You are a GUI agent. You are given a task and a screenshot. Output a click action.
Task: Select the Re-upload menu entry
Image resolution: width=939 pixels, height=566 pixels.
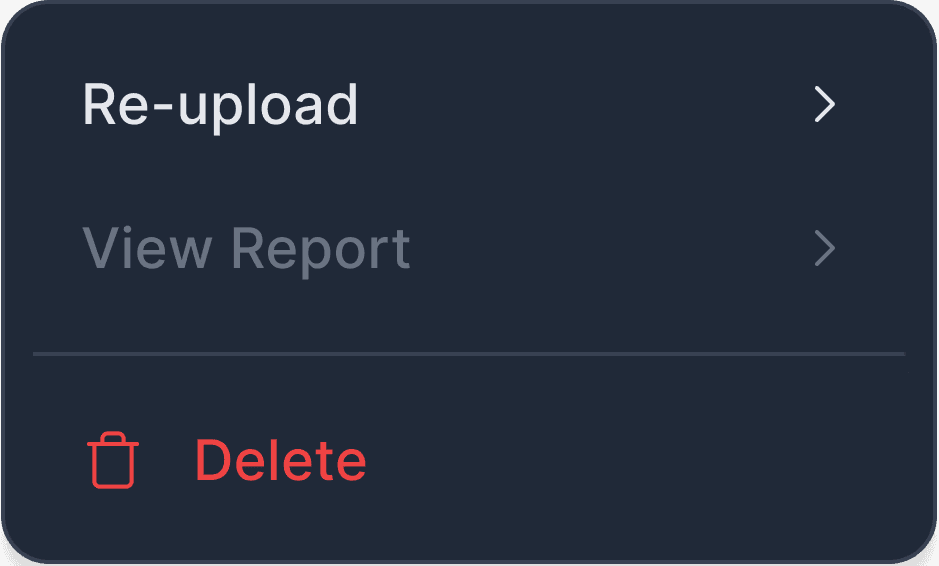coord(469,104)
